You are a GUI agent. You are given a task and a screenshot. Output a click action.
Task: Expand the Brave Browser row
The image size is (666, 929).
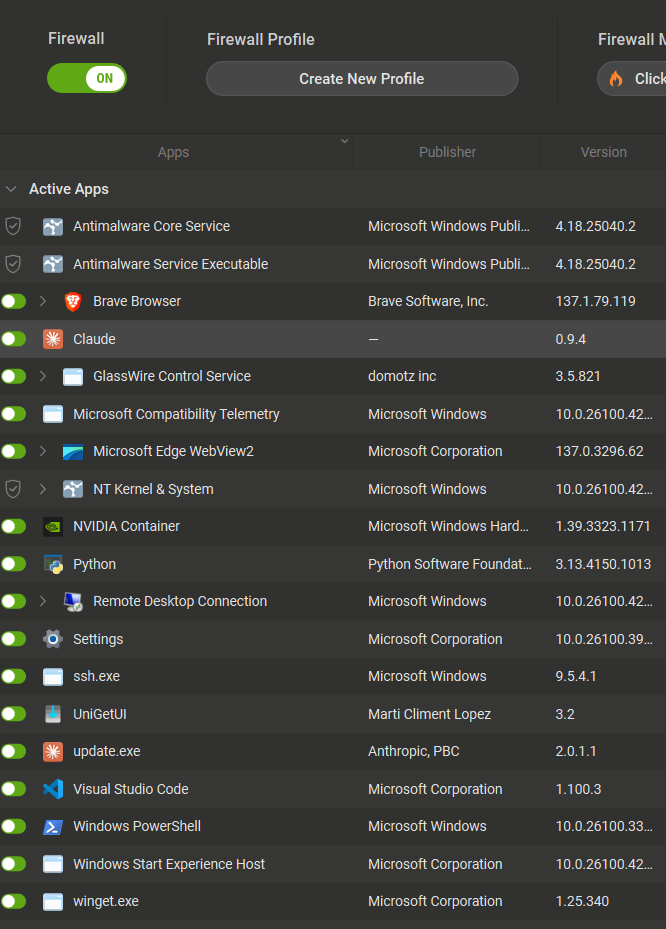(x=43, y=301)
